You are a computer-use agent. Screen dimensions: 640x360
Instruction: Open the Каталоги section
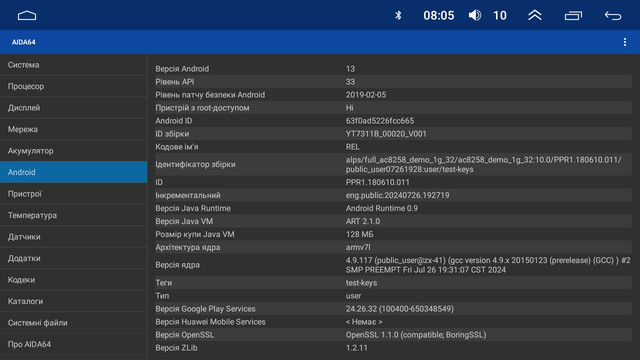tap(73, 301)
